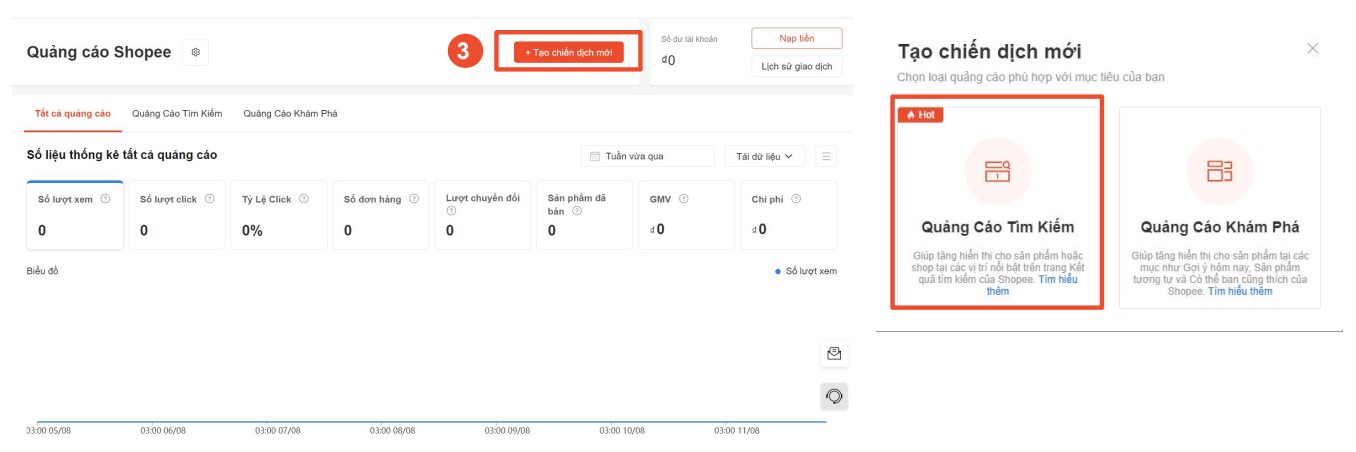Click help icon next to GMV

[683, 199]
